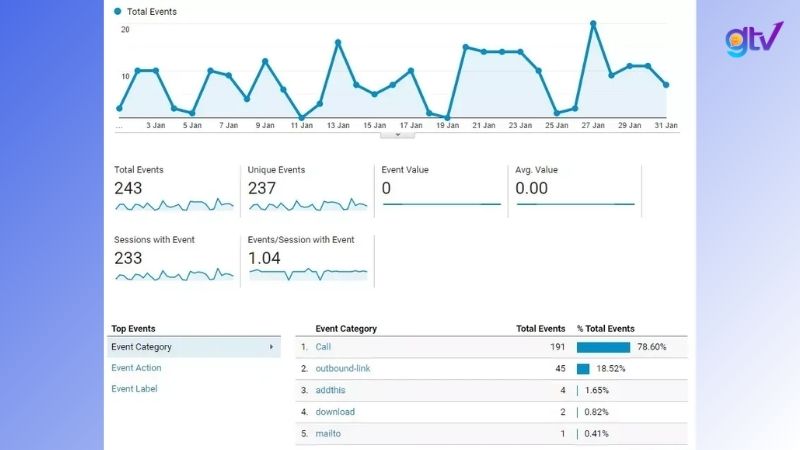Click the gtv logo
The width and height of the screenshot is (800, 450).
pyautogui.click(x=754, y=39)
